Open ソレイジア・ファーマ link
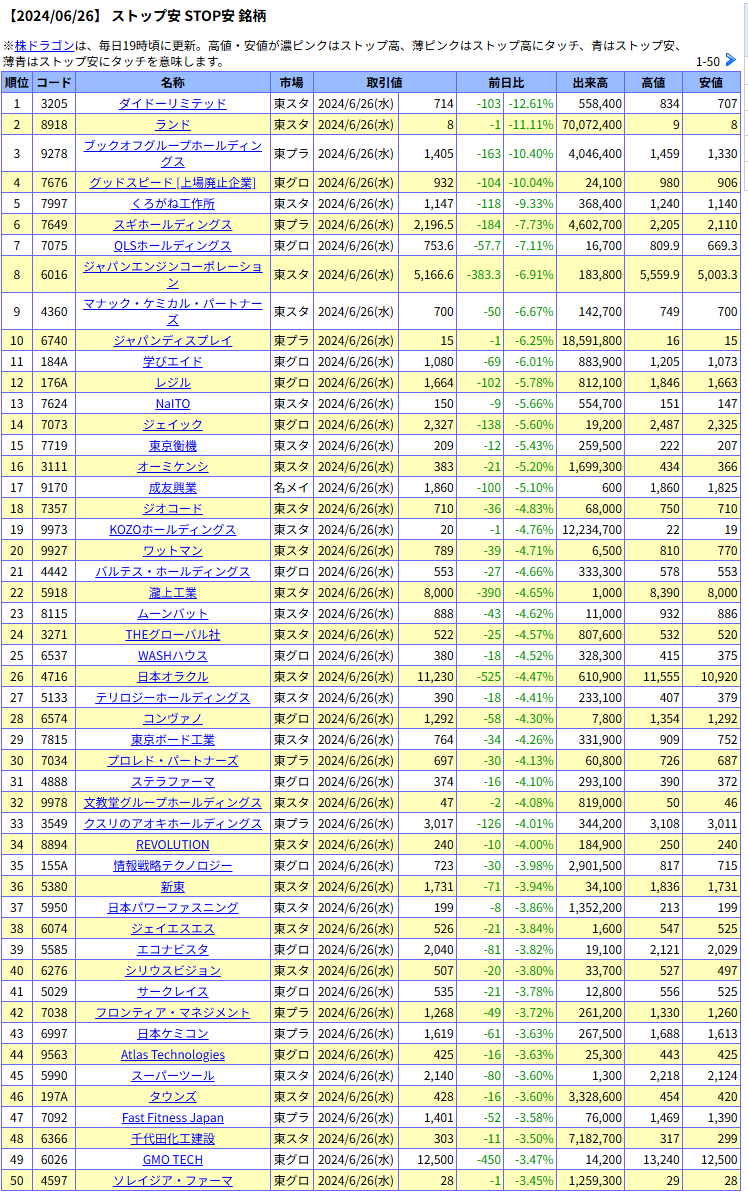Viewport: 748px width, 1200px height. click(x=172, y=1180)
